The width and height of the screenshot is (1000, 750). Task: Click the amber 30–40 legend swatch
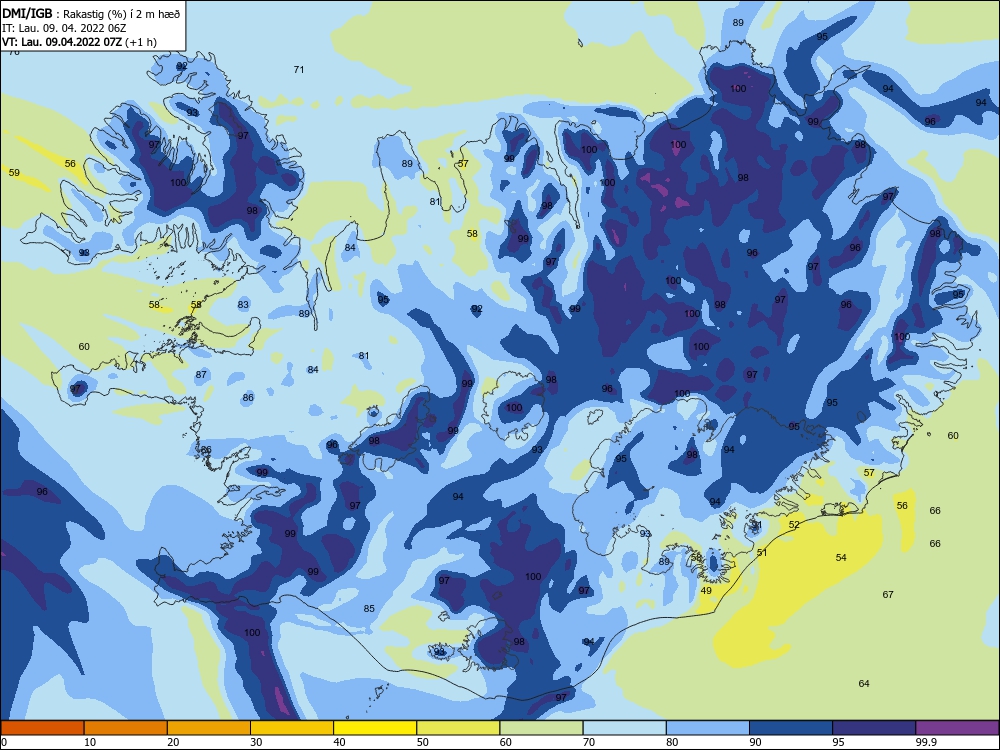click(x=292, y=728)
